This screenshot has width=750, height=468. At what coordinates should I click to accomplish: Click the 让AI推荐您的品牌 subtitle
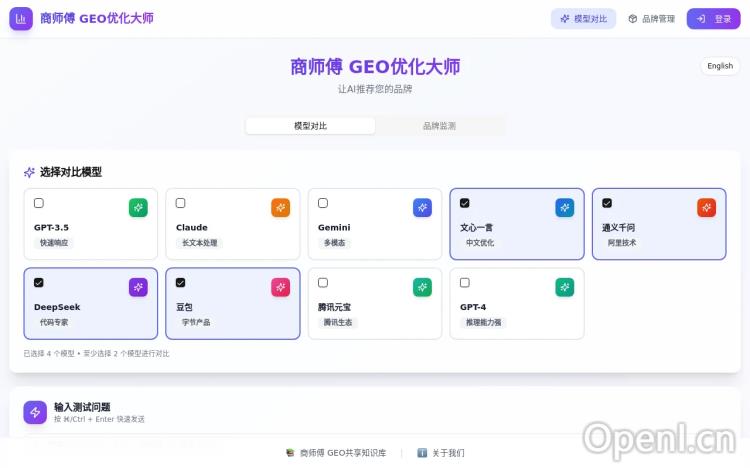pos(375,89)
